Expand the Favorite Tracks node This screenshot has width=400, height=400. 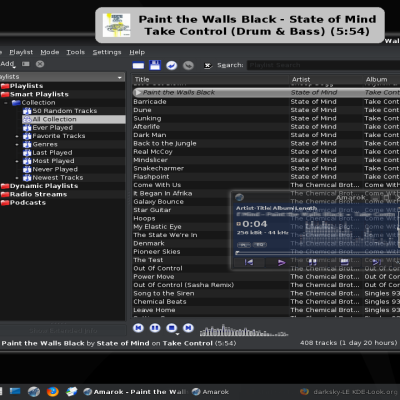click(17, 136)
